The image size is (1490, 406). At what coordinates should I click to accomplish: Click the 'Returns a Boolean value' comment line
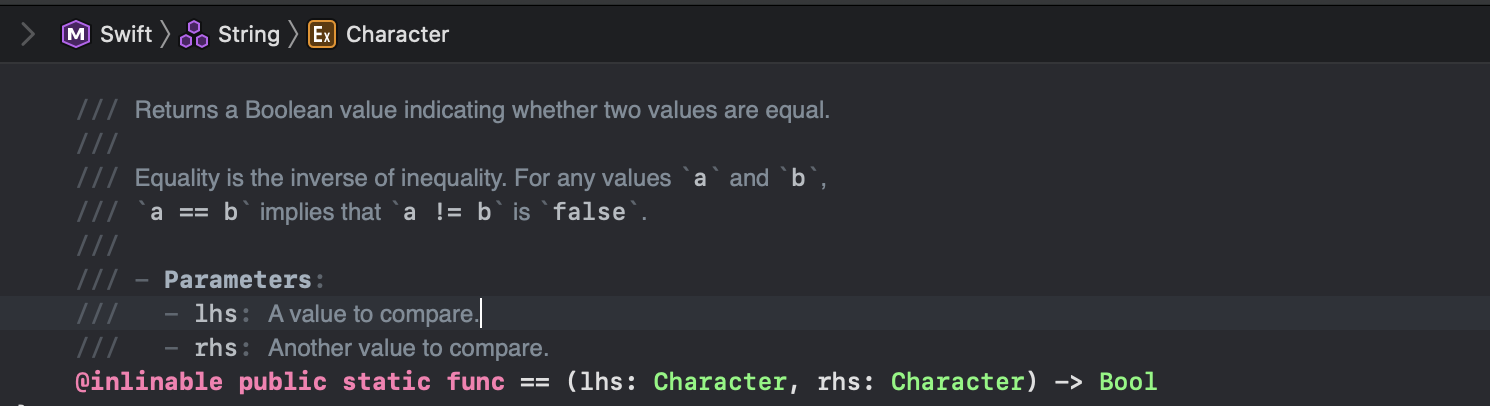[x=482, y=110]
